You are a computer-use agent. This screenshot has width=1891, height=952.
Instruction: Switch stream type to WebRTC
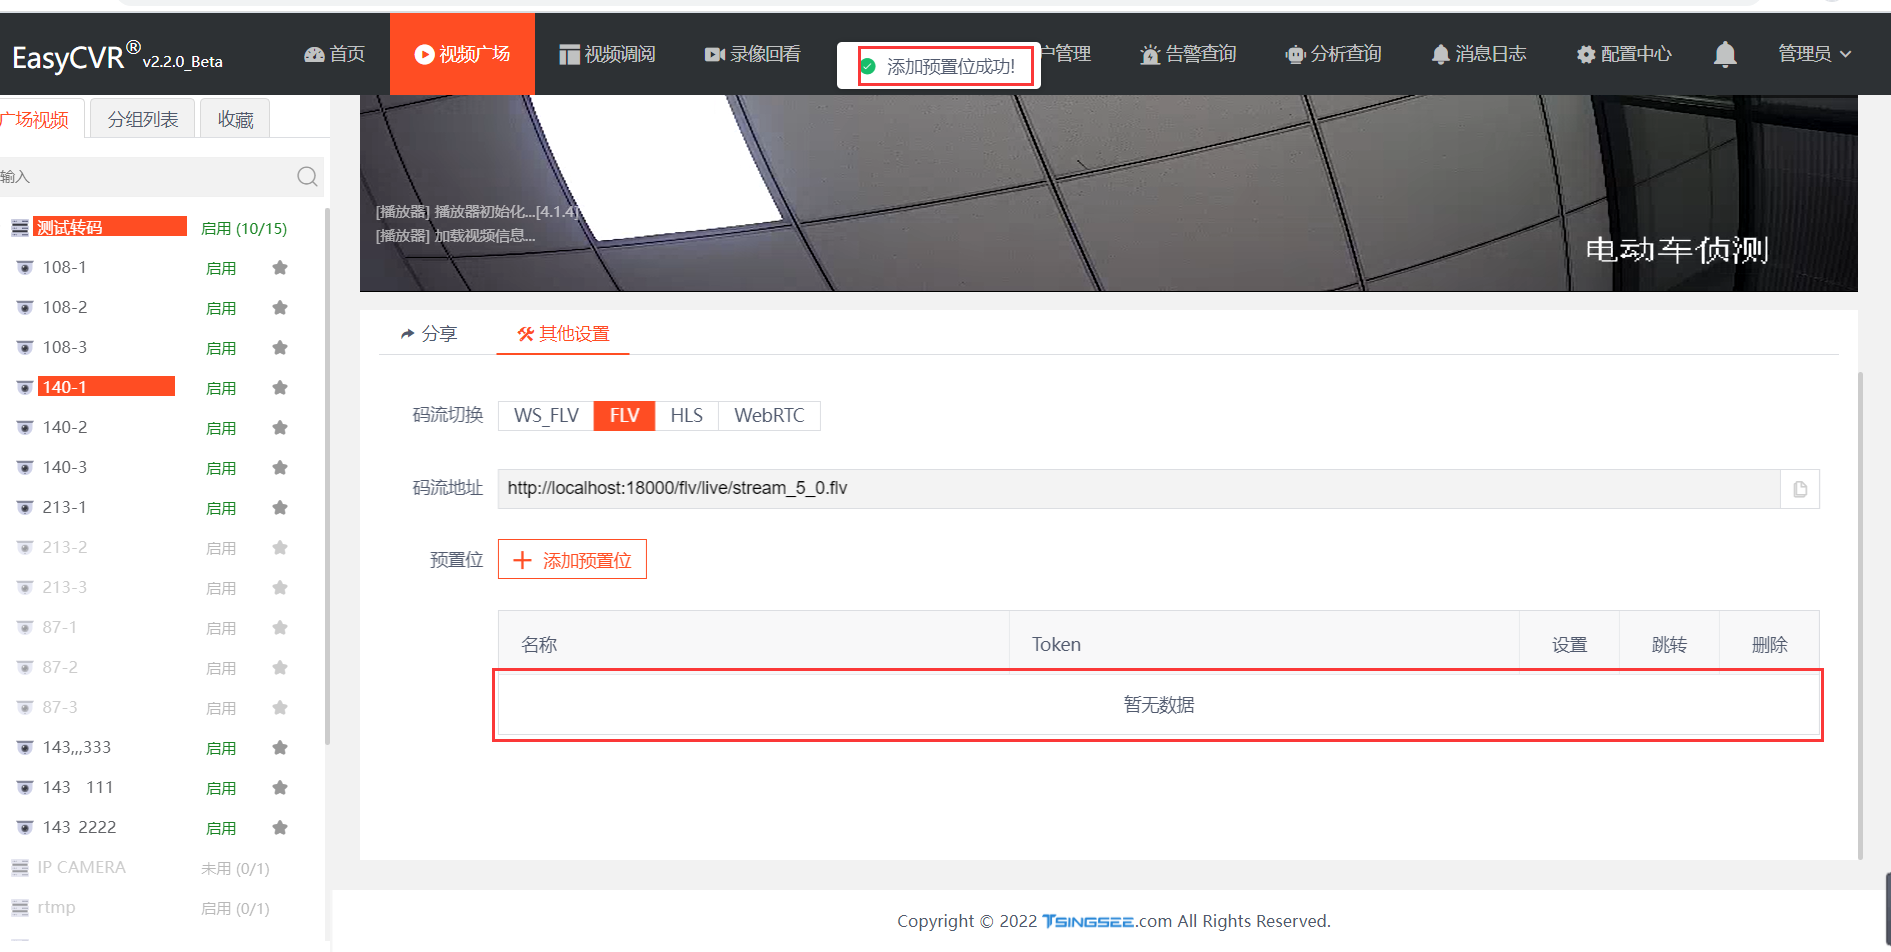click(x=768, y=415)
